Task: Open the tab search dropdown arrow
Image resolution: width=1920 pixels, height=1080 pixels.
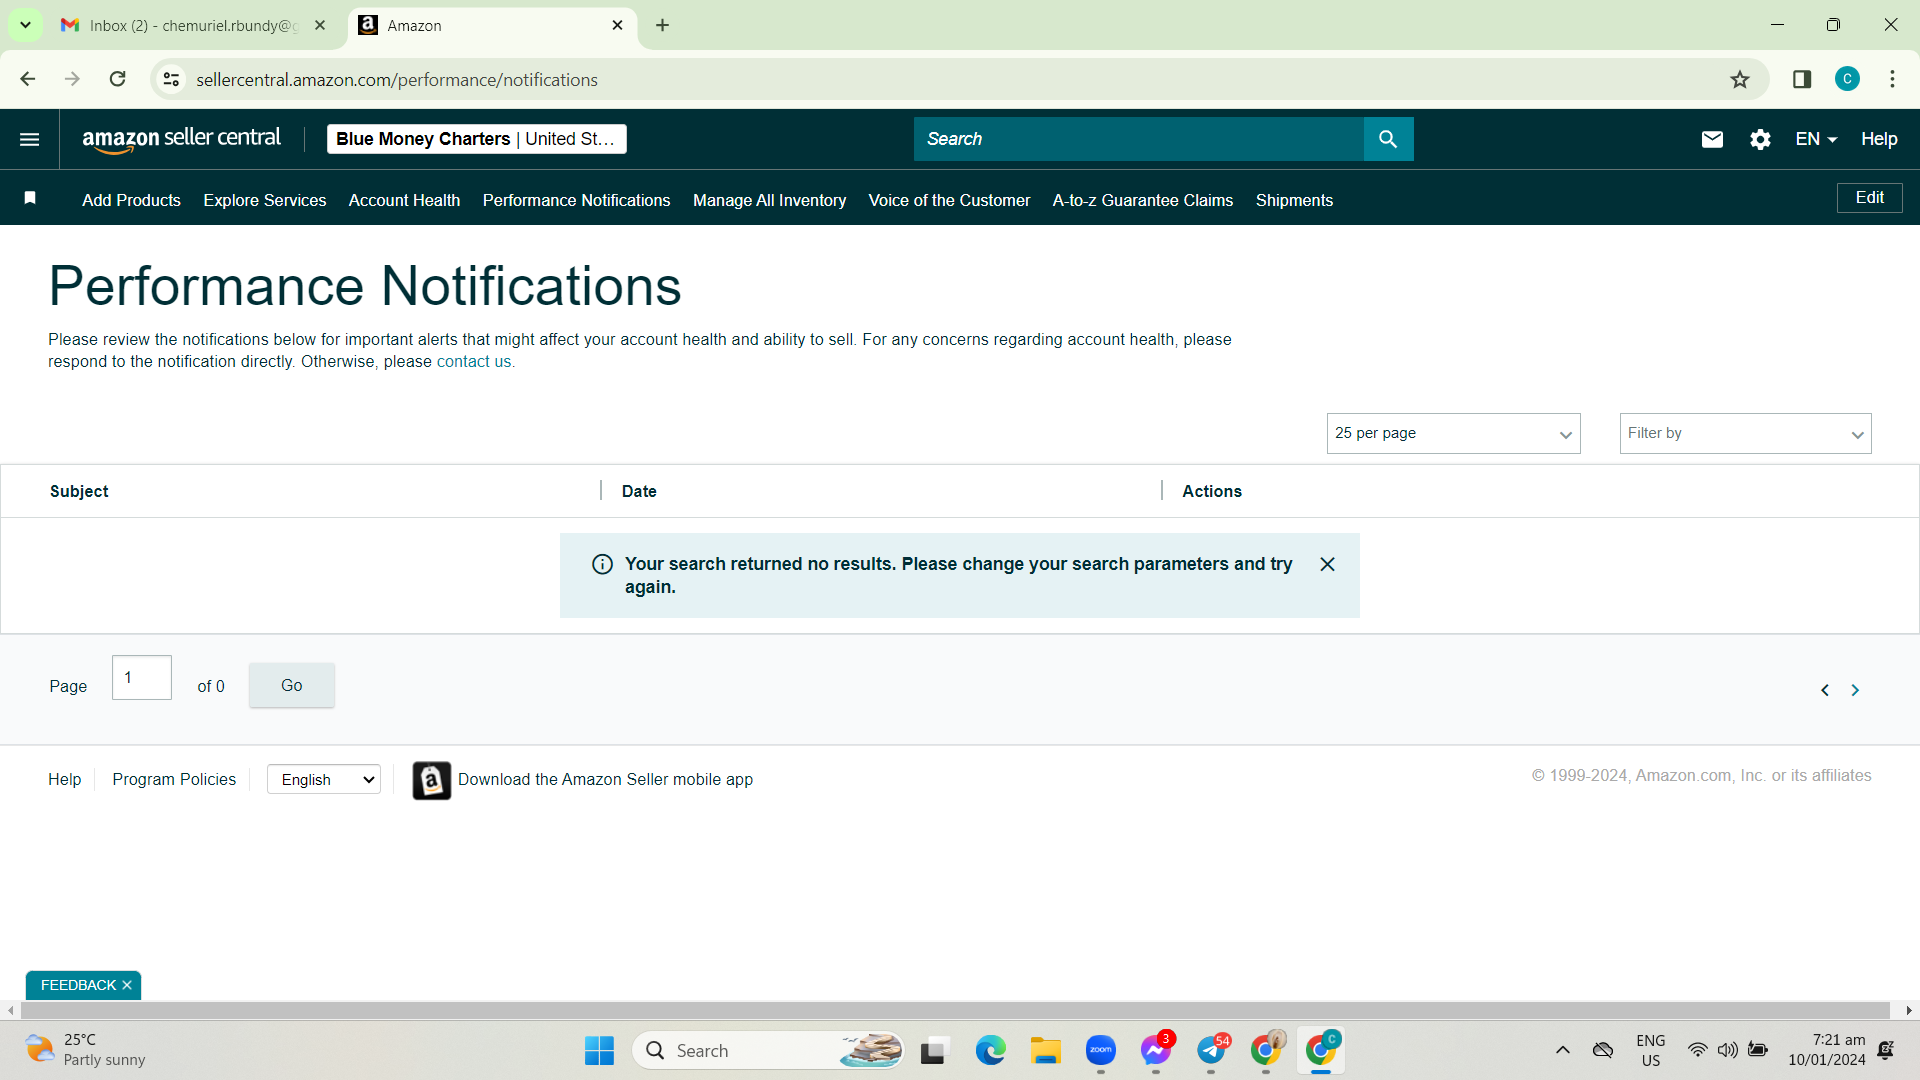Action: coord(25,25)
